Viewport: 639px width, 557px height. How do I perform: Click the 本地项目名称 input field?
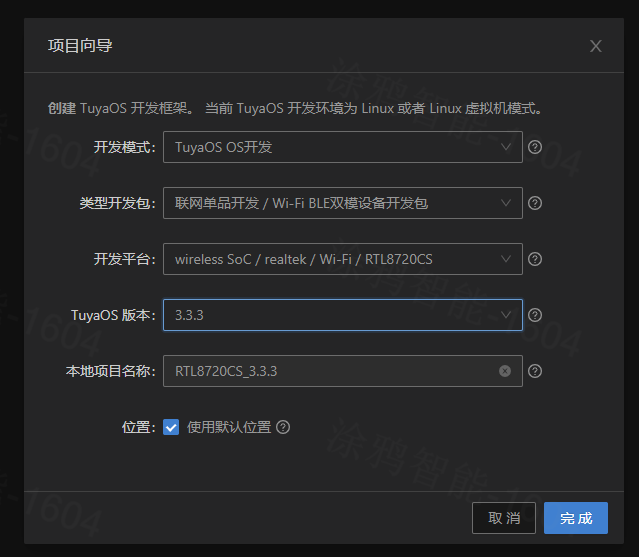click(x=343, y=371)
